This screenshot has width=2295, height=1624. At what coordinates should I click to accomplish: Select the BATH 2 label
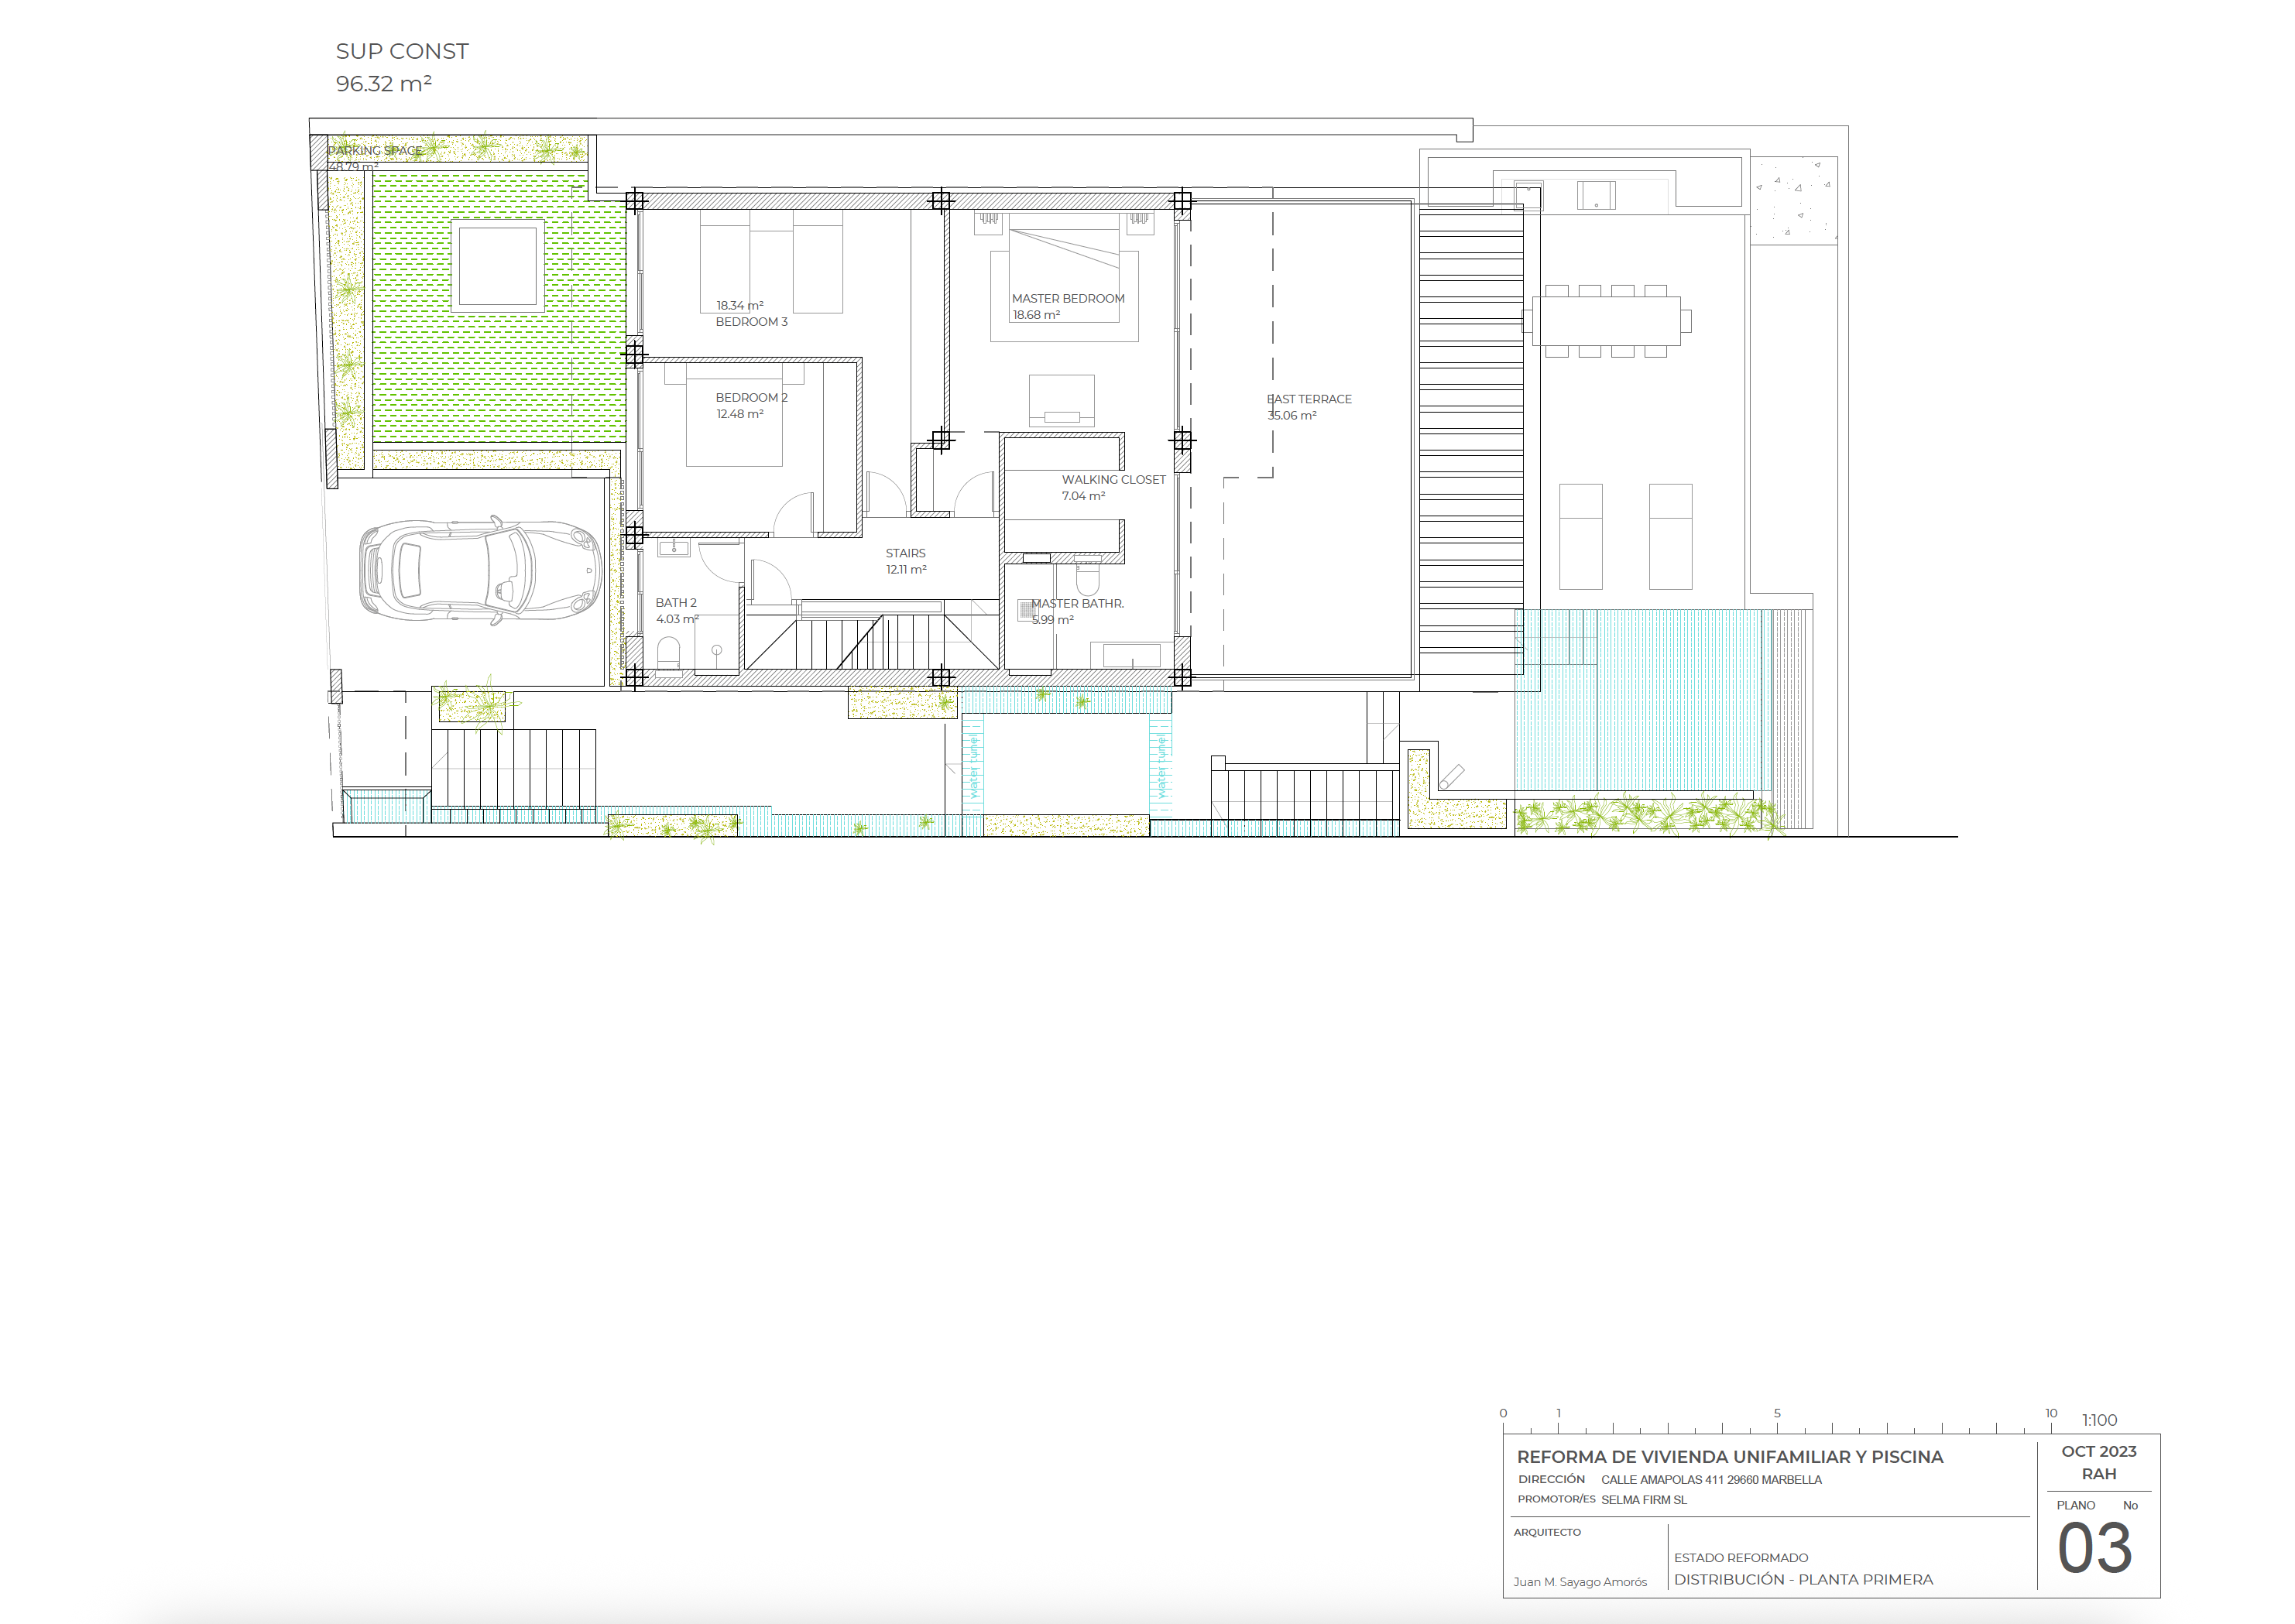676,603
